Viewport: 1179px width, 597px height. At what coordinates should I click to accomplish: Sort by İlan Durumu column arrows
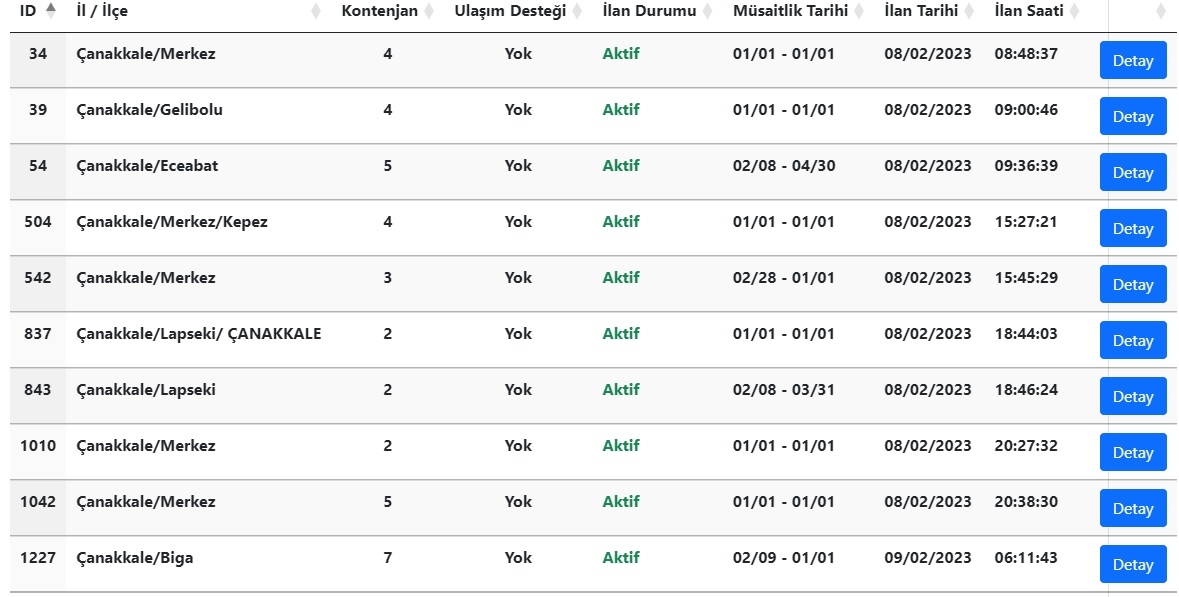click(708, 11)
